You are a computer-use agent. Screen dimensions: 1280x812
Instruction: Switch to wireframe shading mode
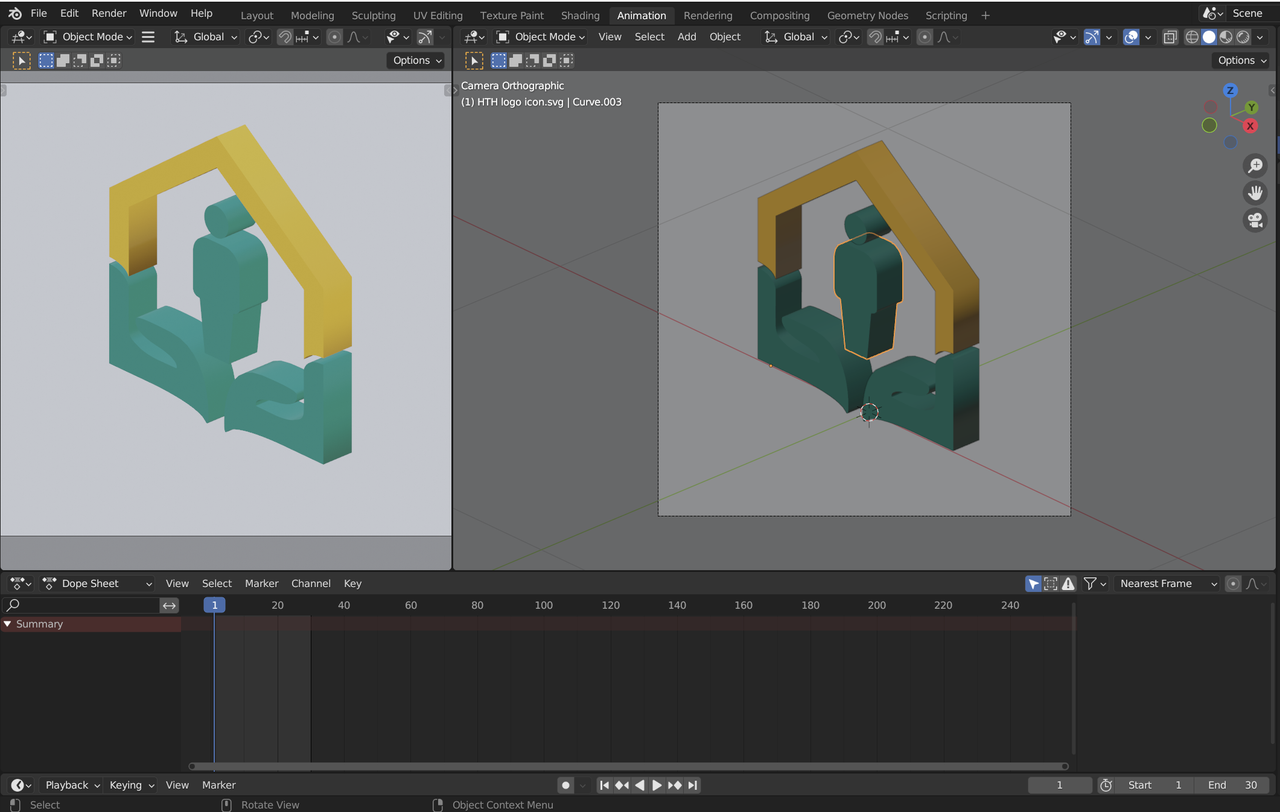pyautogui.click(x=1192, y=37)
